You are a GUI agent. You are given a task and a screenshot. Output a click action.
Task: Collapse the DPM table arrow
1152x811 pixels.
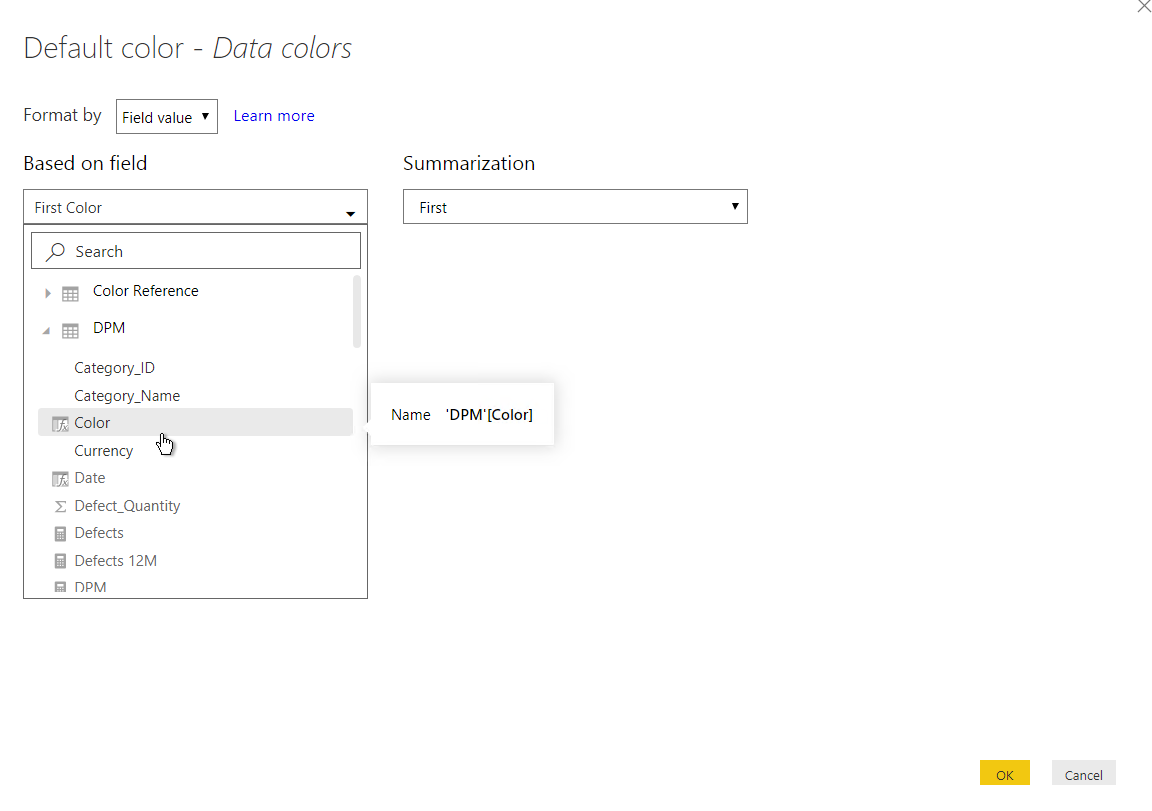click(46, 331)
